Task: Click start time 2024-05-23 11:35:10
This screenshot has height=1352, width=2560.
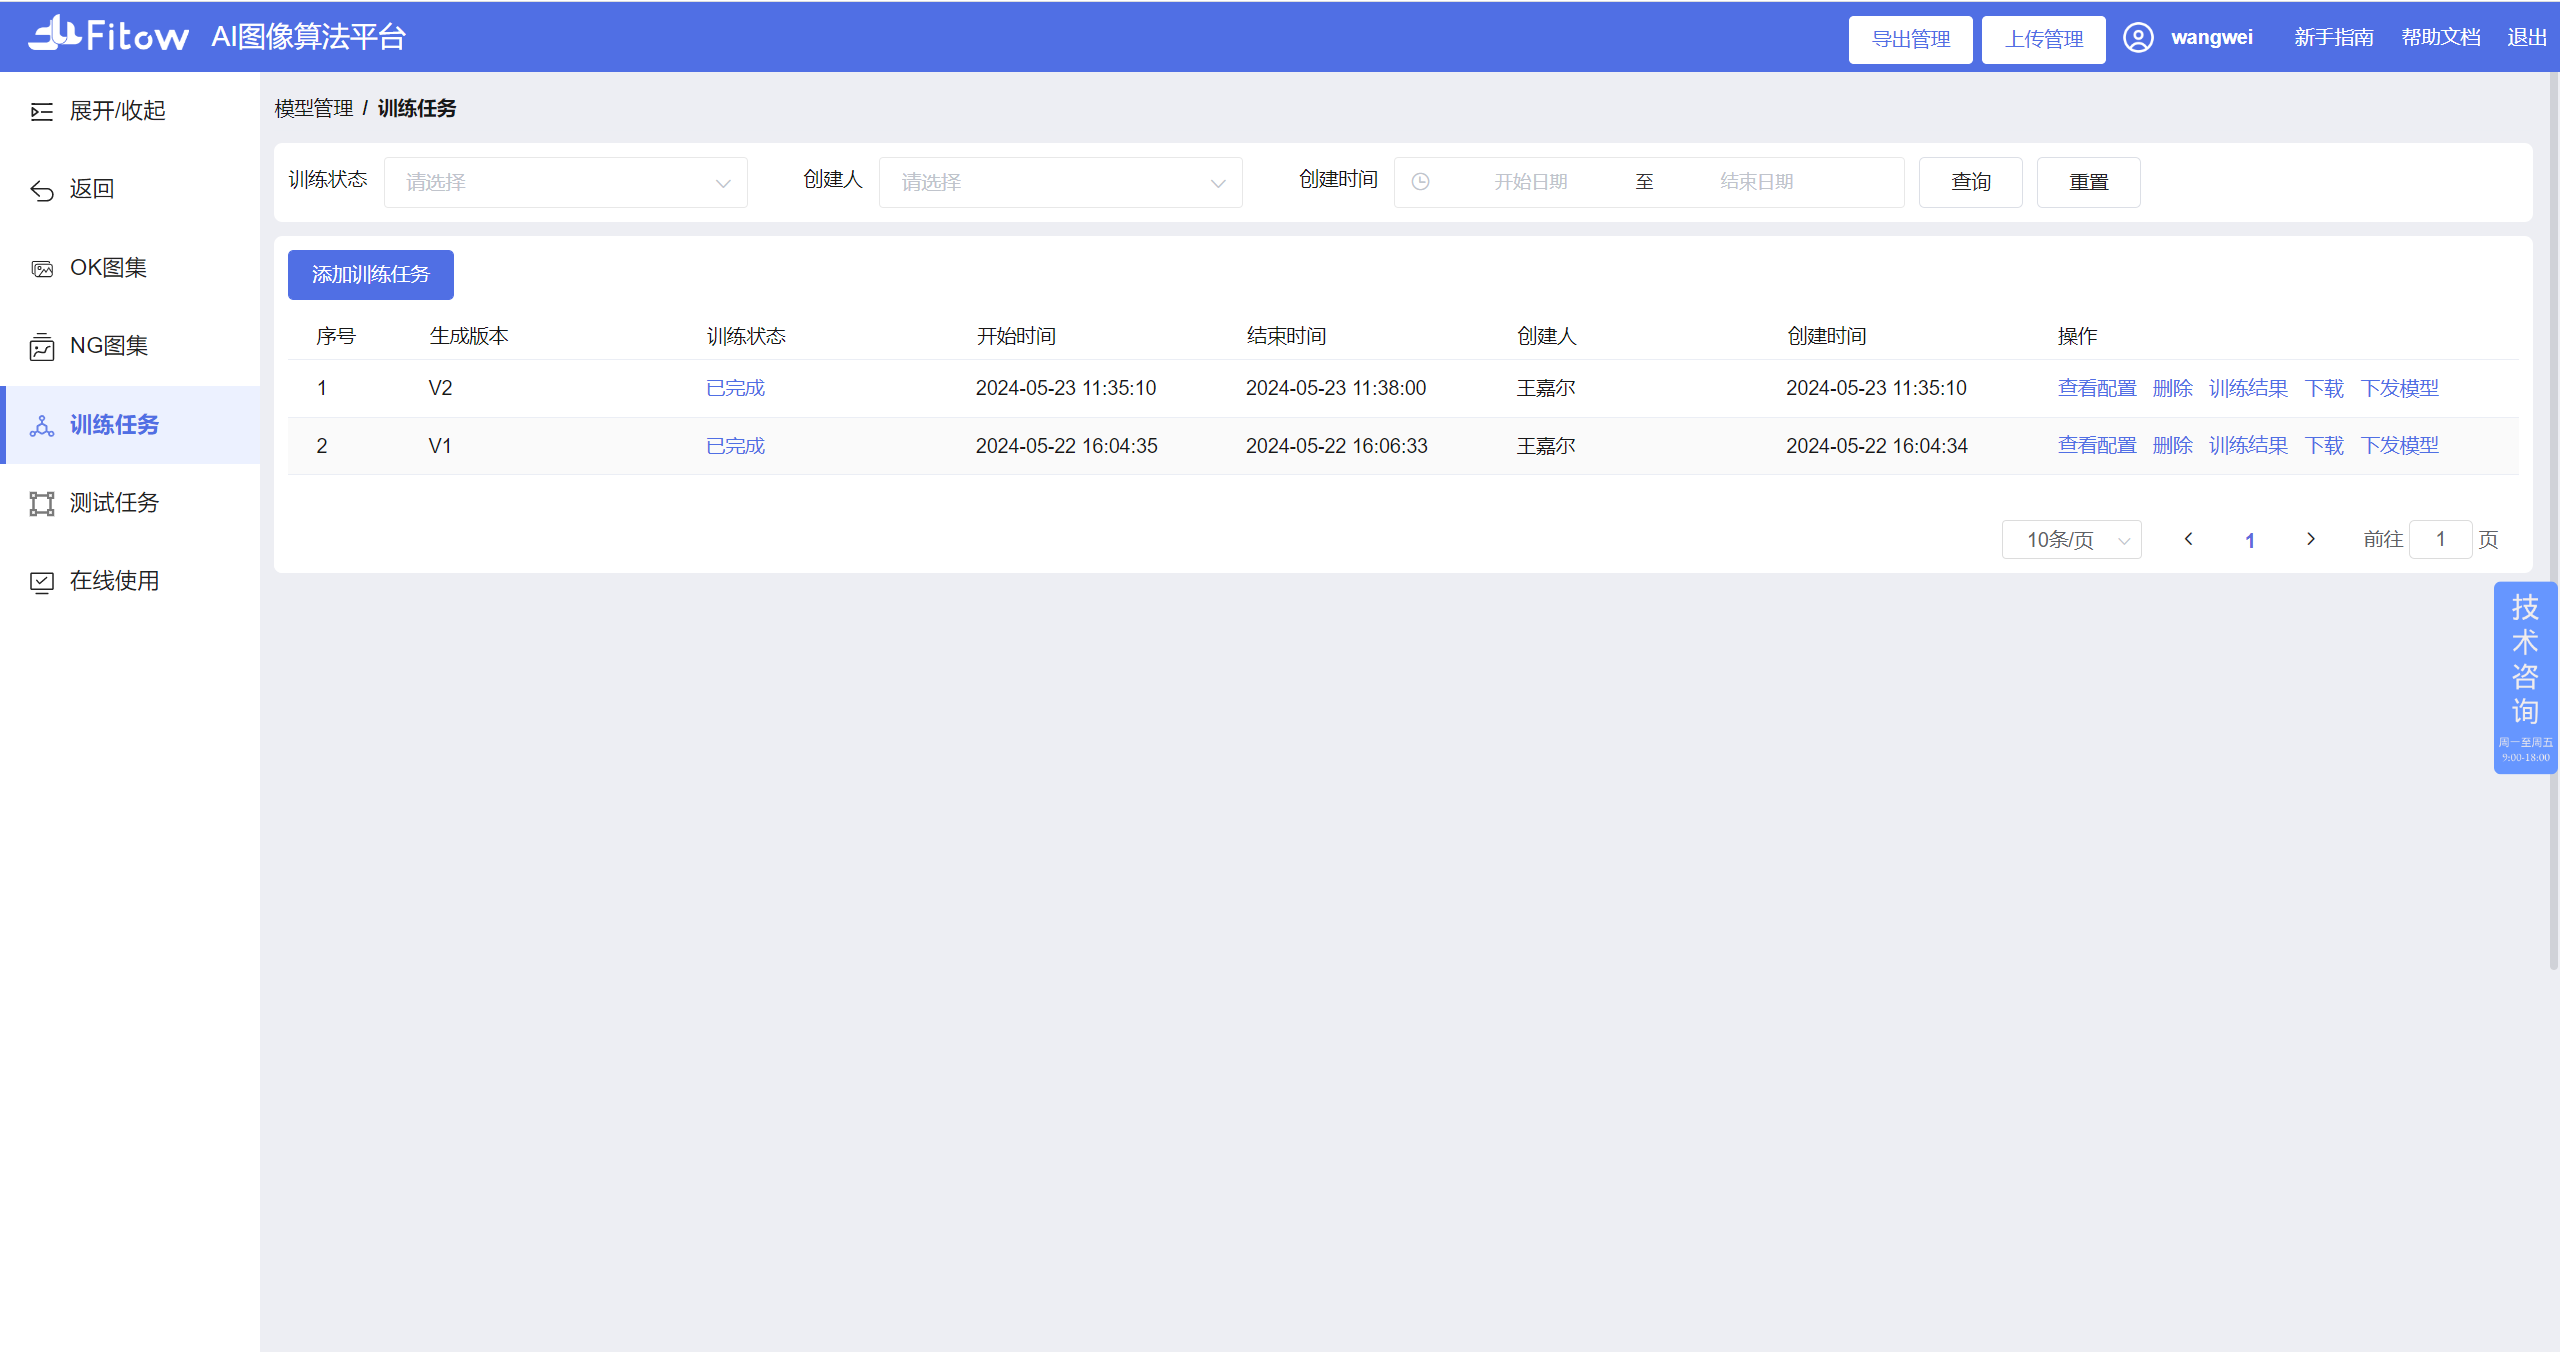Action: click(1066, 388)
